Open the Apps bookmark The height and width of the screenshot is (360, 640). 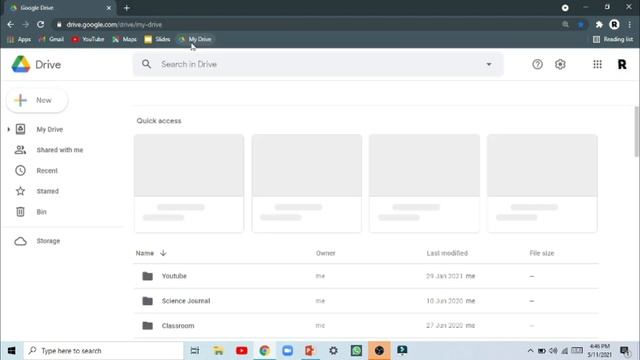pos(19,39)
